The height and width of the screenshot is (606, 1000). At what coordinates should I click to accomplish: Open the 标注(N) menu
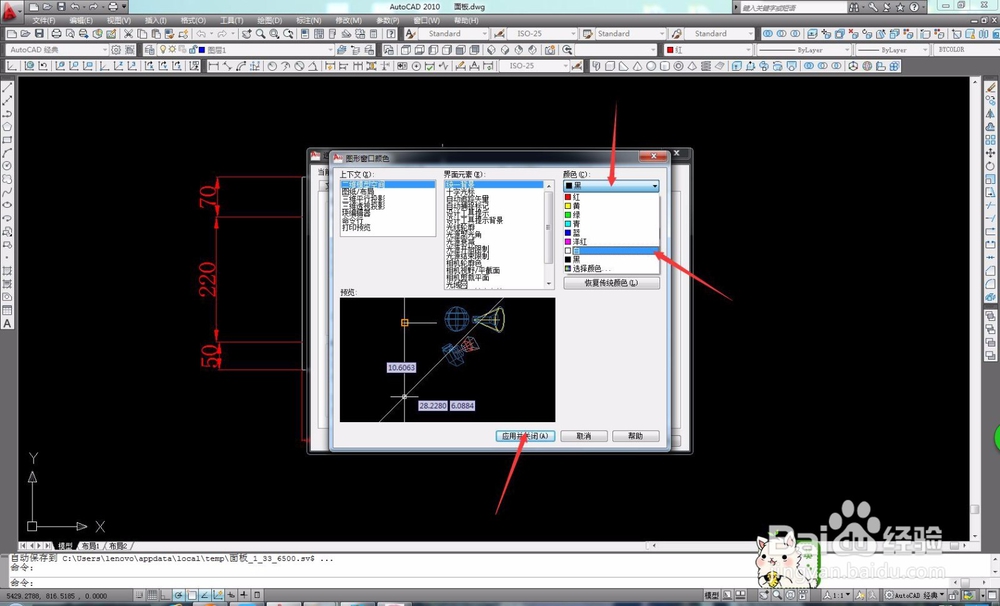pos(309,20)
